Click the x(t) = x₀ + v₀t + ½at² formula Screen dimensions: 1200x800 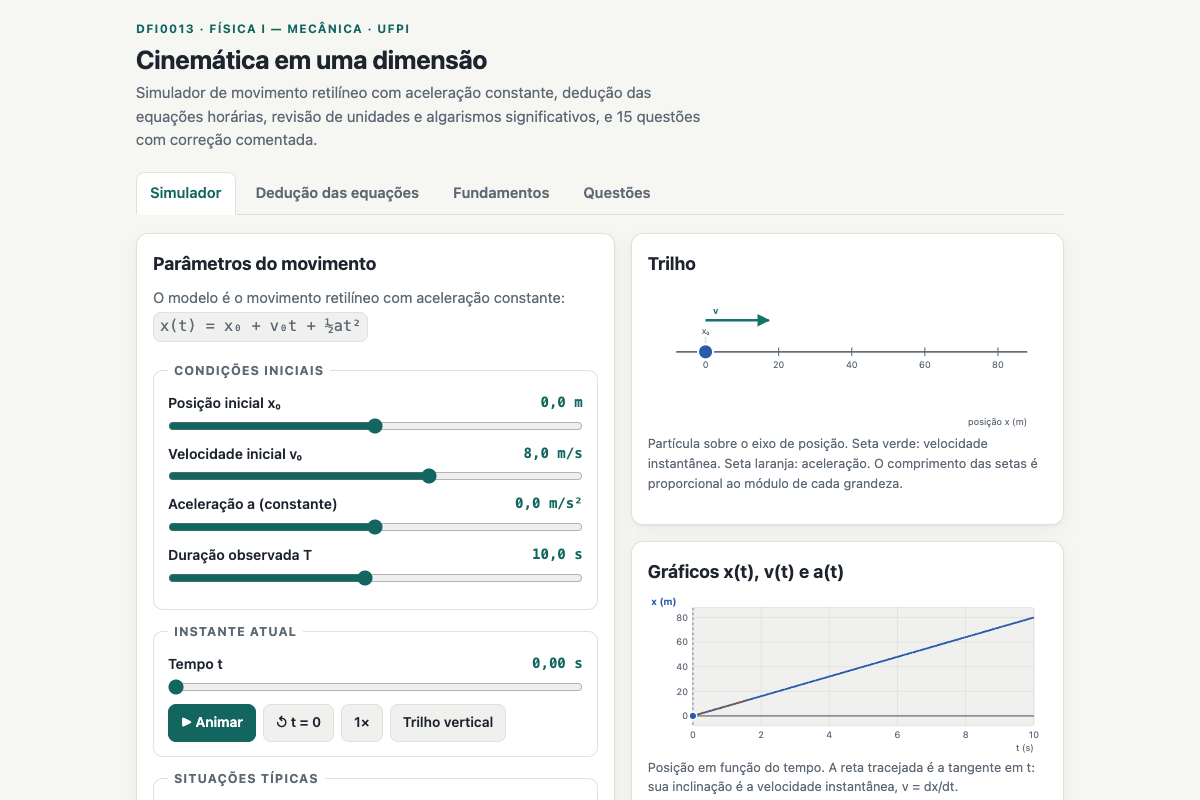point(260,326)
